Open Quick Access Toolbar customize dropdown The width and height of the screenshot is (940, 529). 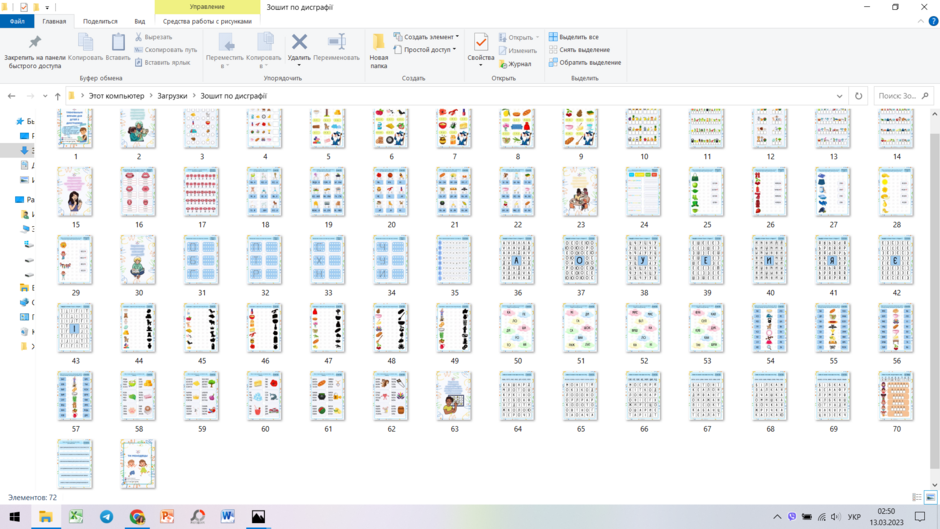pyautogui.click(x=47, y=7)
